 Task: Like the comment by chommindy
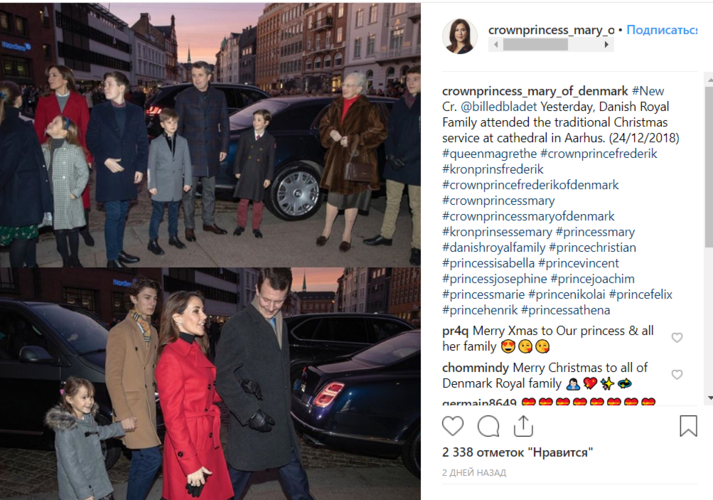(677, 375)
